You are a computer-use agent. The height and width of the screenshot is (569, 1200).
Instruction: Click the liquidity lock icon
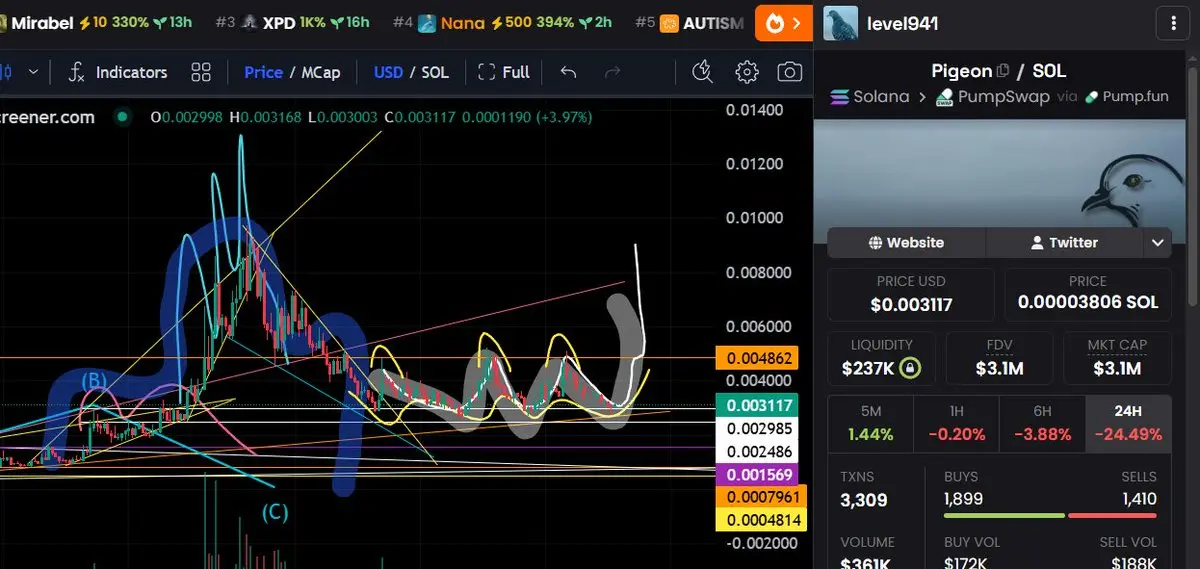click(x=909, y=368)
